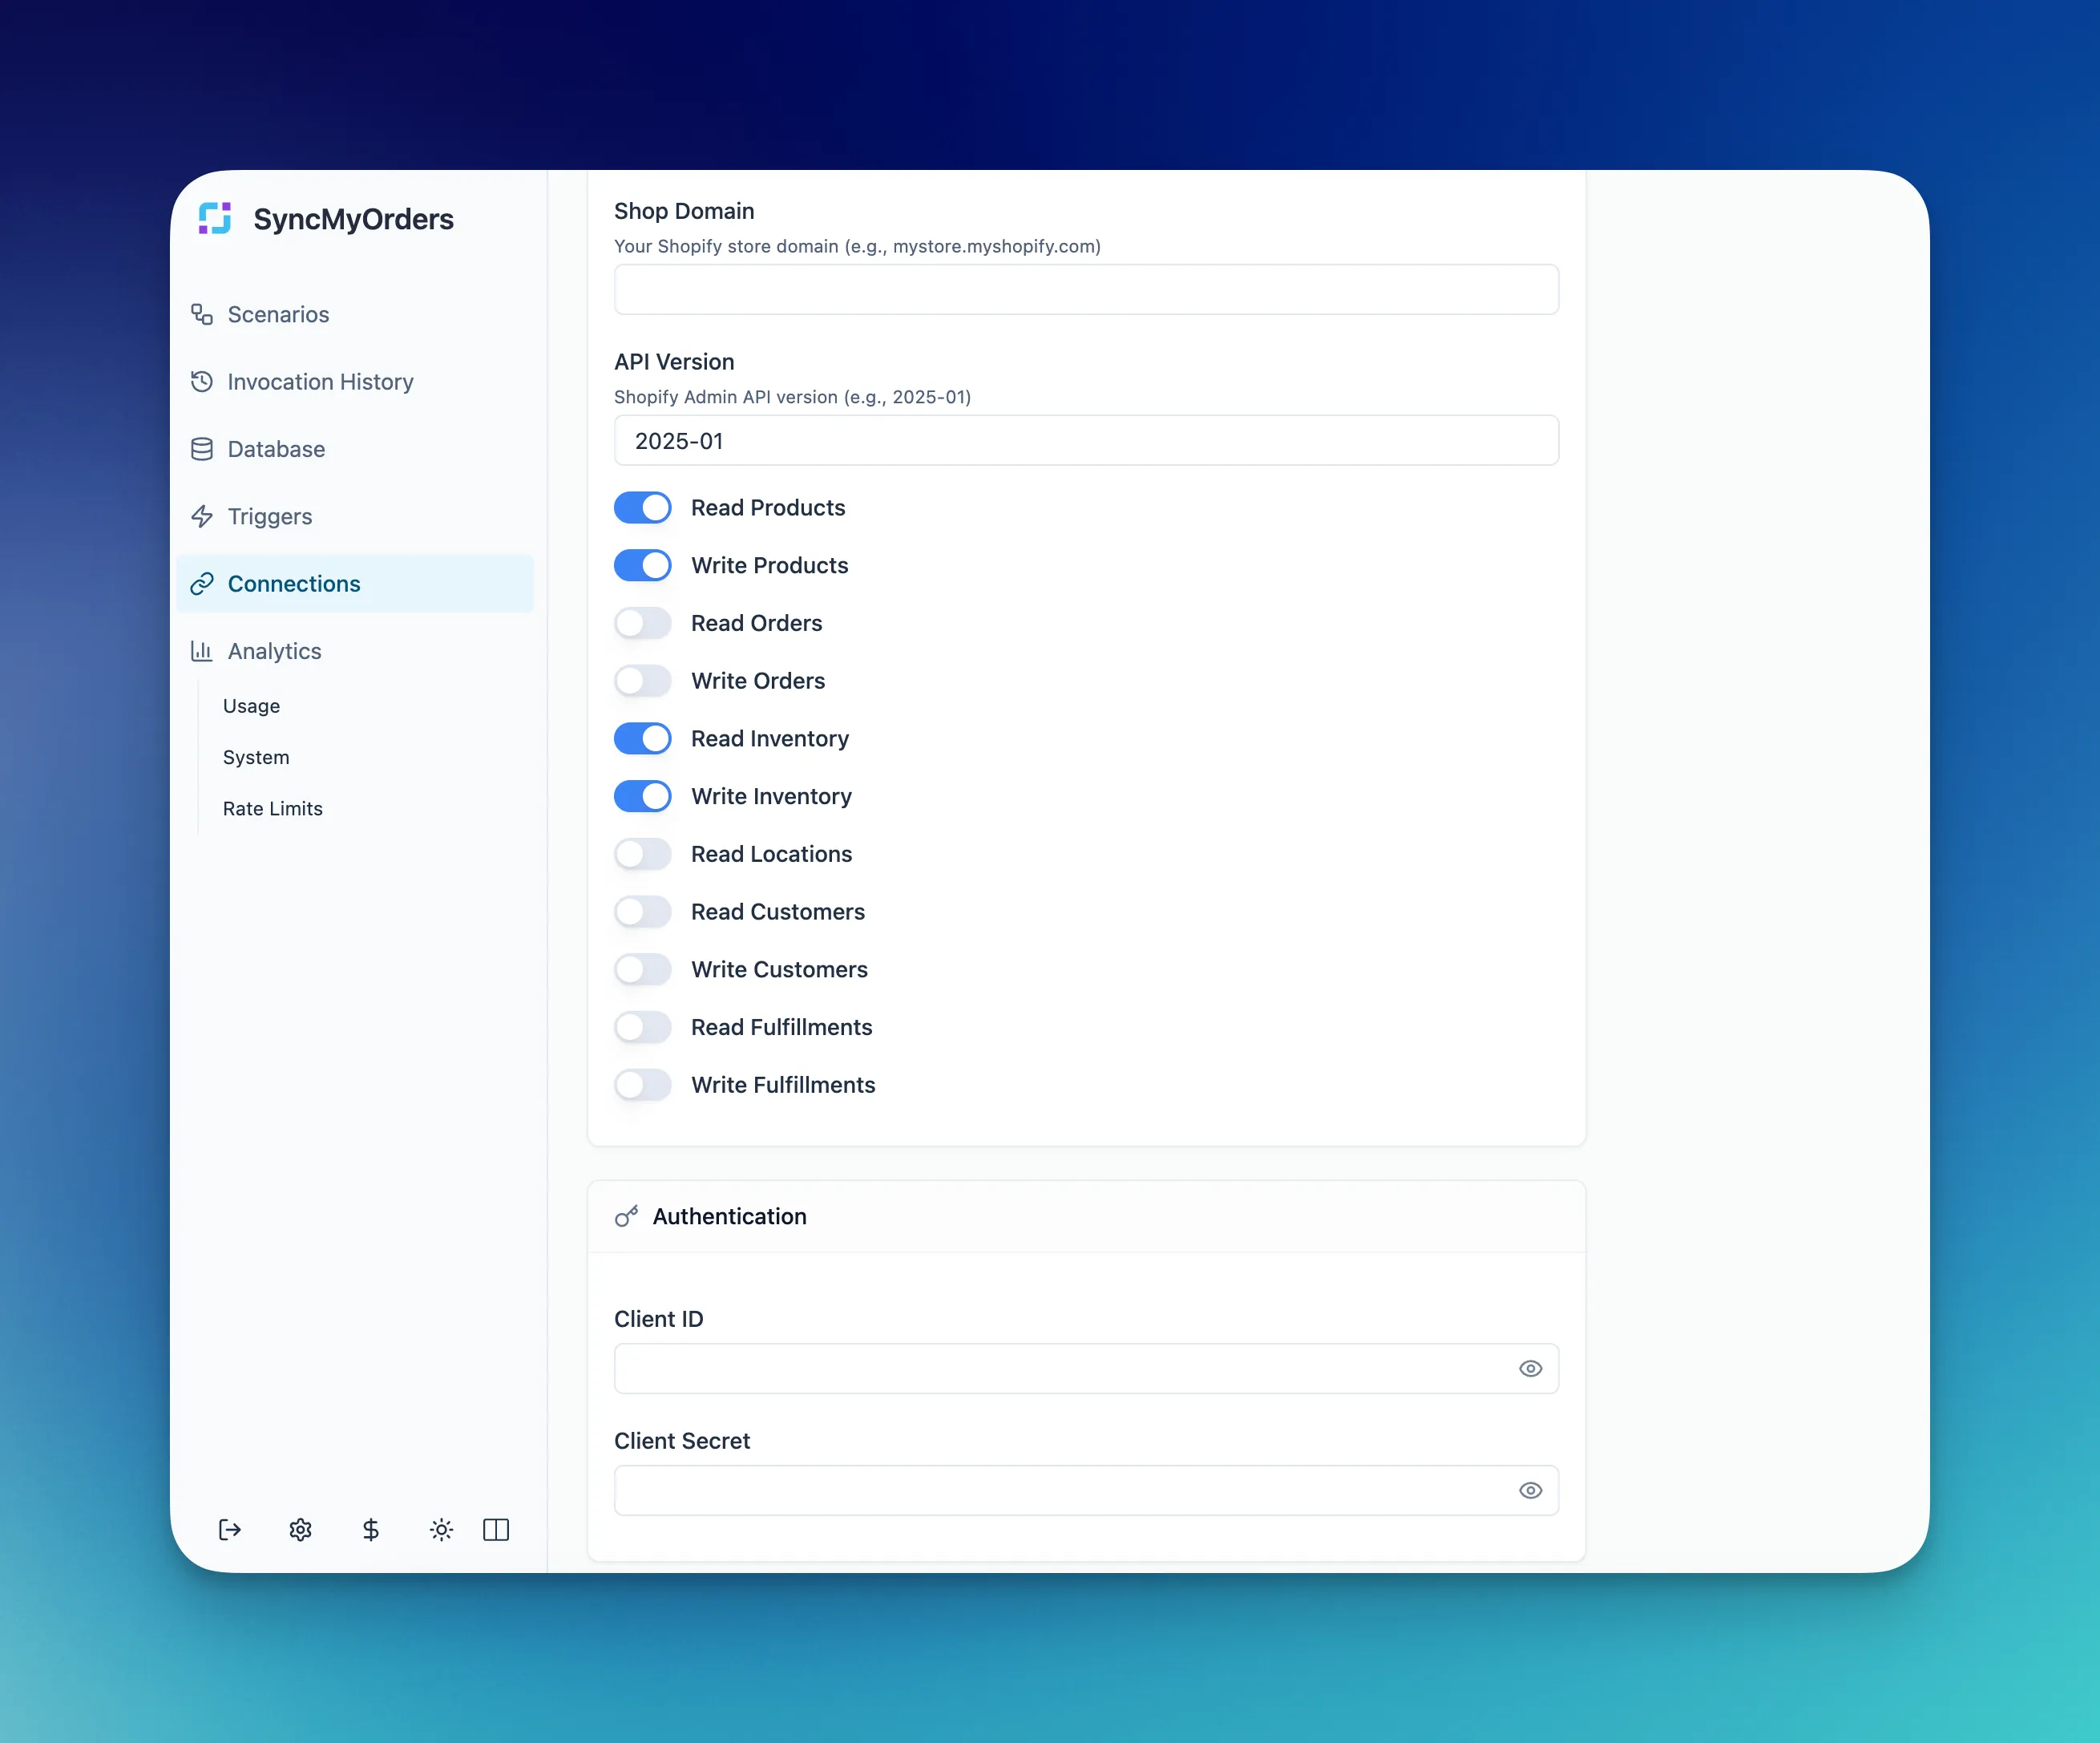The height and width of the screenshot is (1743, 2100).
Task: Select Triggers in the sidebar
Action: (x=269, y=516)
